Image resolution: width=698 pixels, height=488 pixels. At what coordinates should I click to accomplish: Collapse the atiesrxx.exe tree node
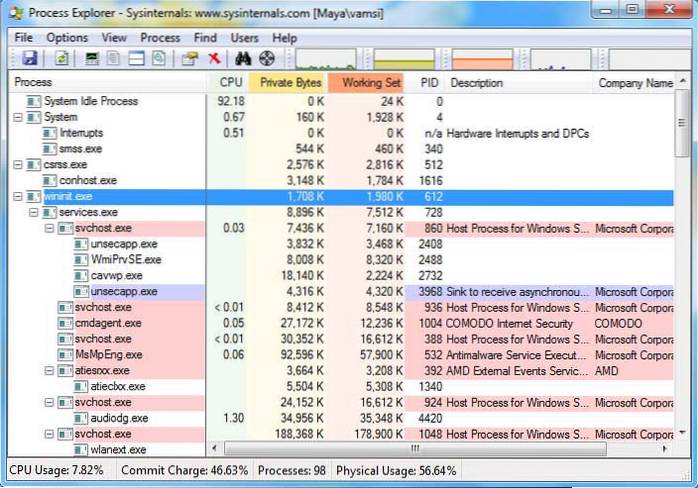pos(49,370)
